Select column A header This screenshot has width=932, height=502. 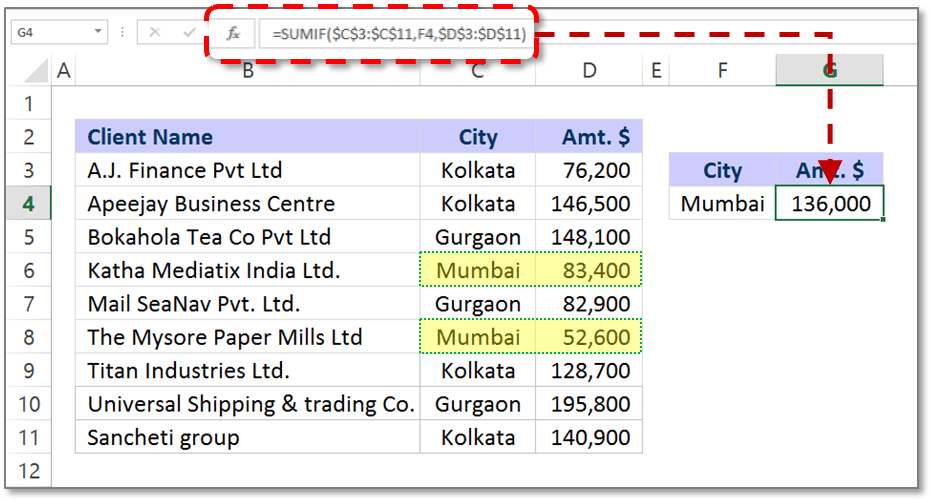tap(64, 71)
